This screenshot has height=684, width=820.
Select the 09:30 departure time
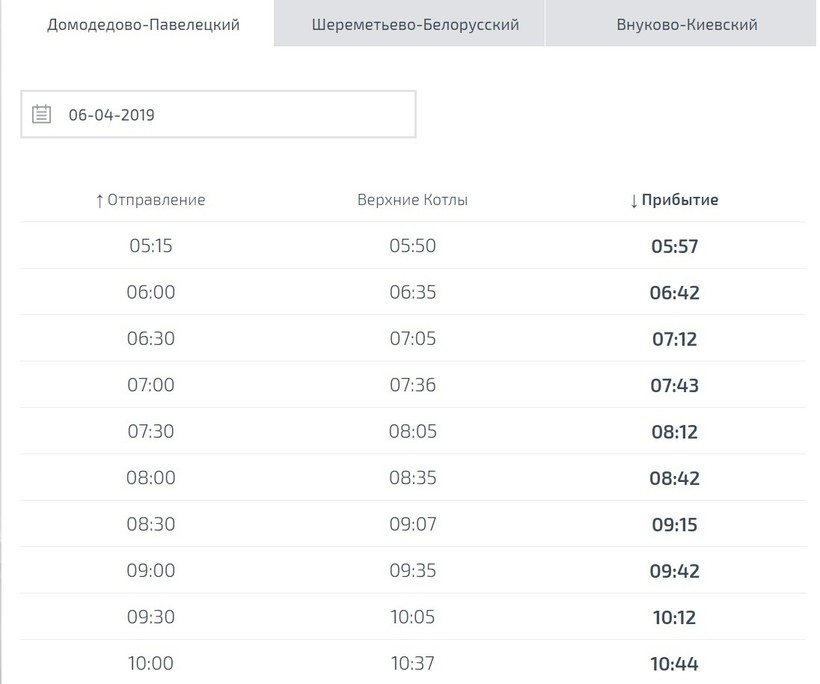click(x=150, y=617)
